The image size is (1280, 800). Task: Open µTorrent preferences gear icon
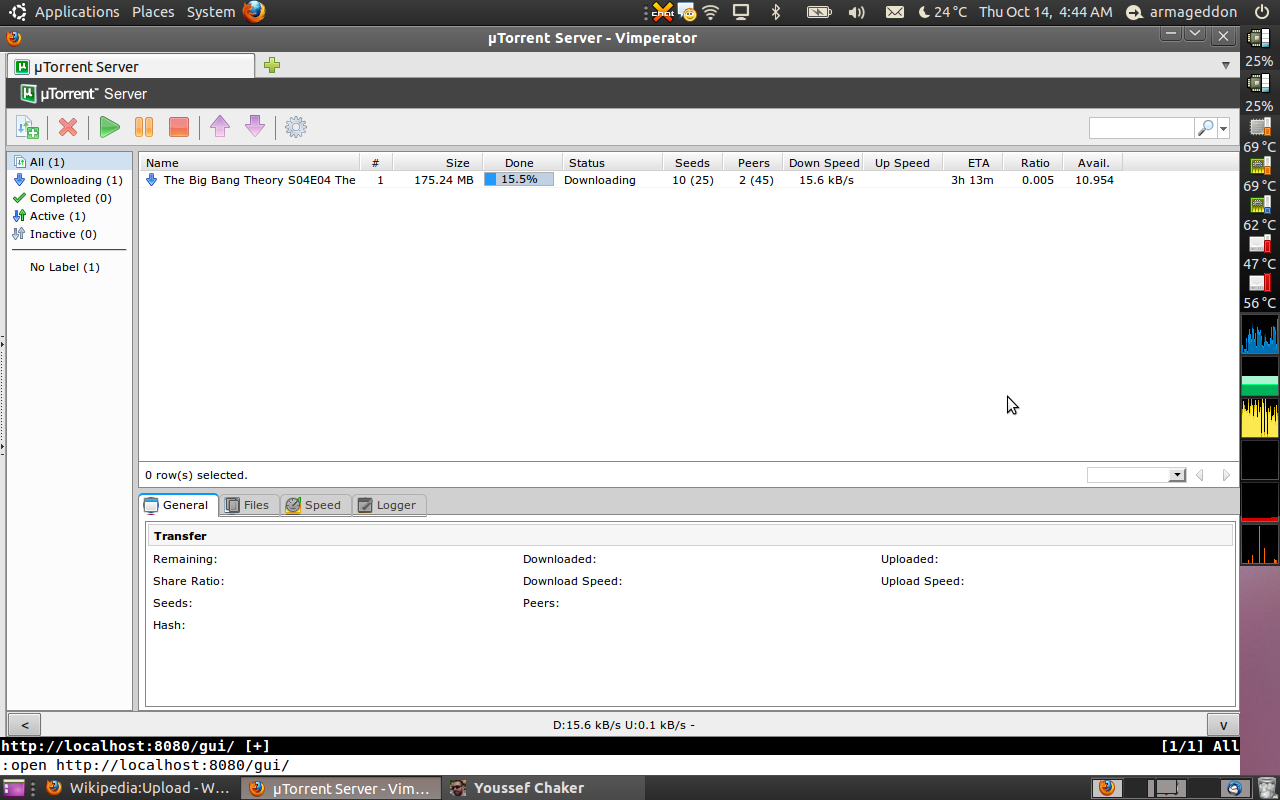click(296, 127)
